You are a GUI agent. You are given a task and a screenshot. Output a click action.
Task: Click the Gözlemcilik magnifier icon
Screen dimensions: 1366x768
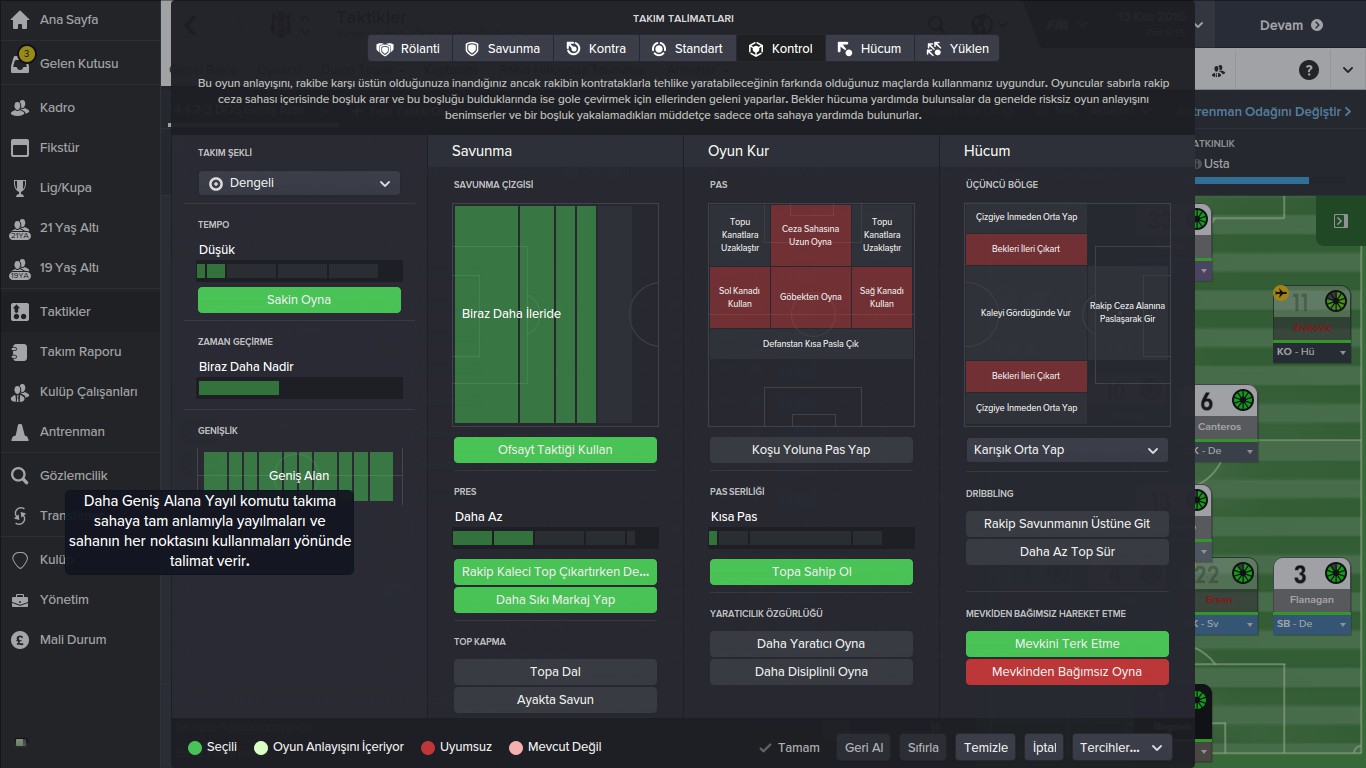click(x=20, y=476)
